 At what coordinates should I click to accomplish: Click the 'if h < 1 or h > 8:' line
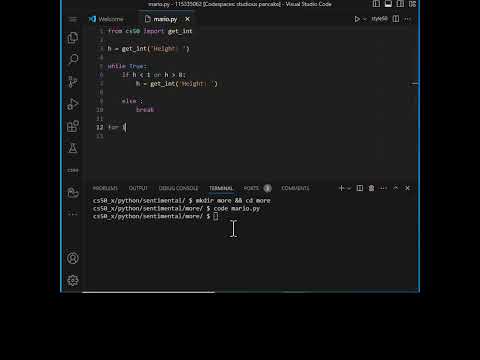154,75
